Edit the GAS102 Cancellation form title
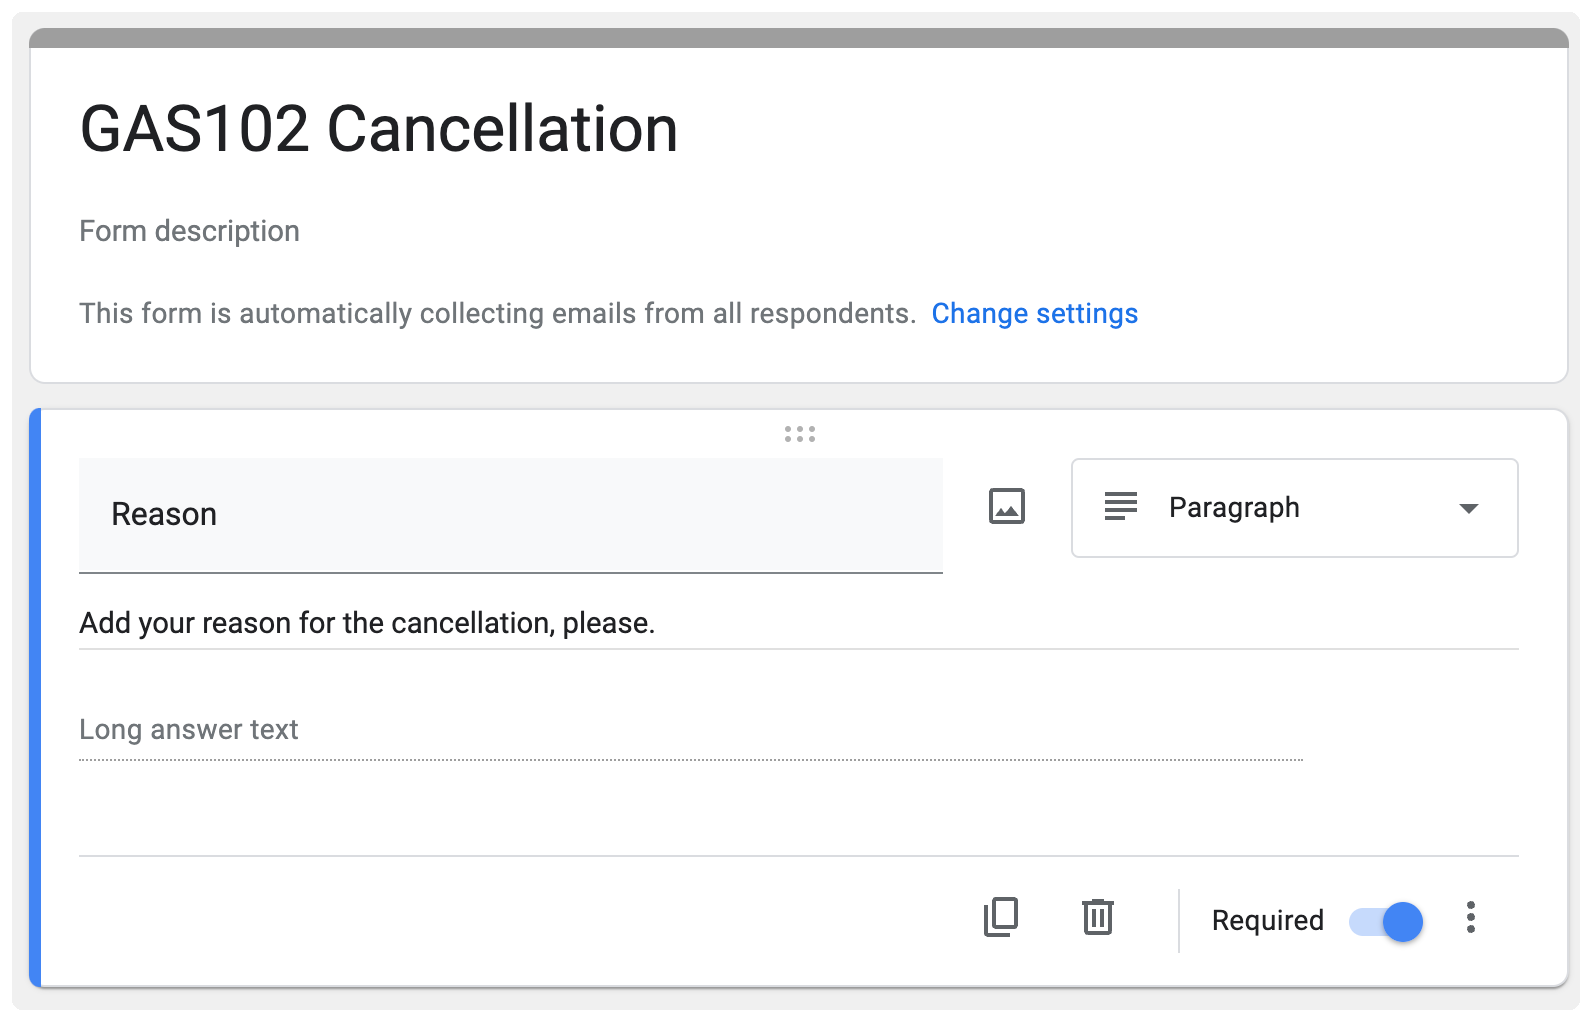 point(379,130)
